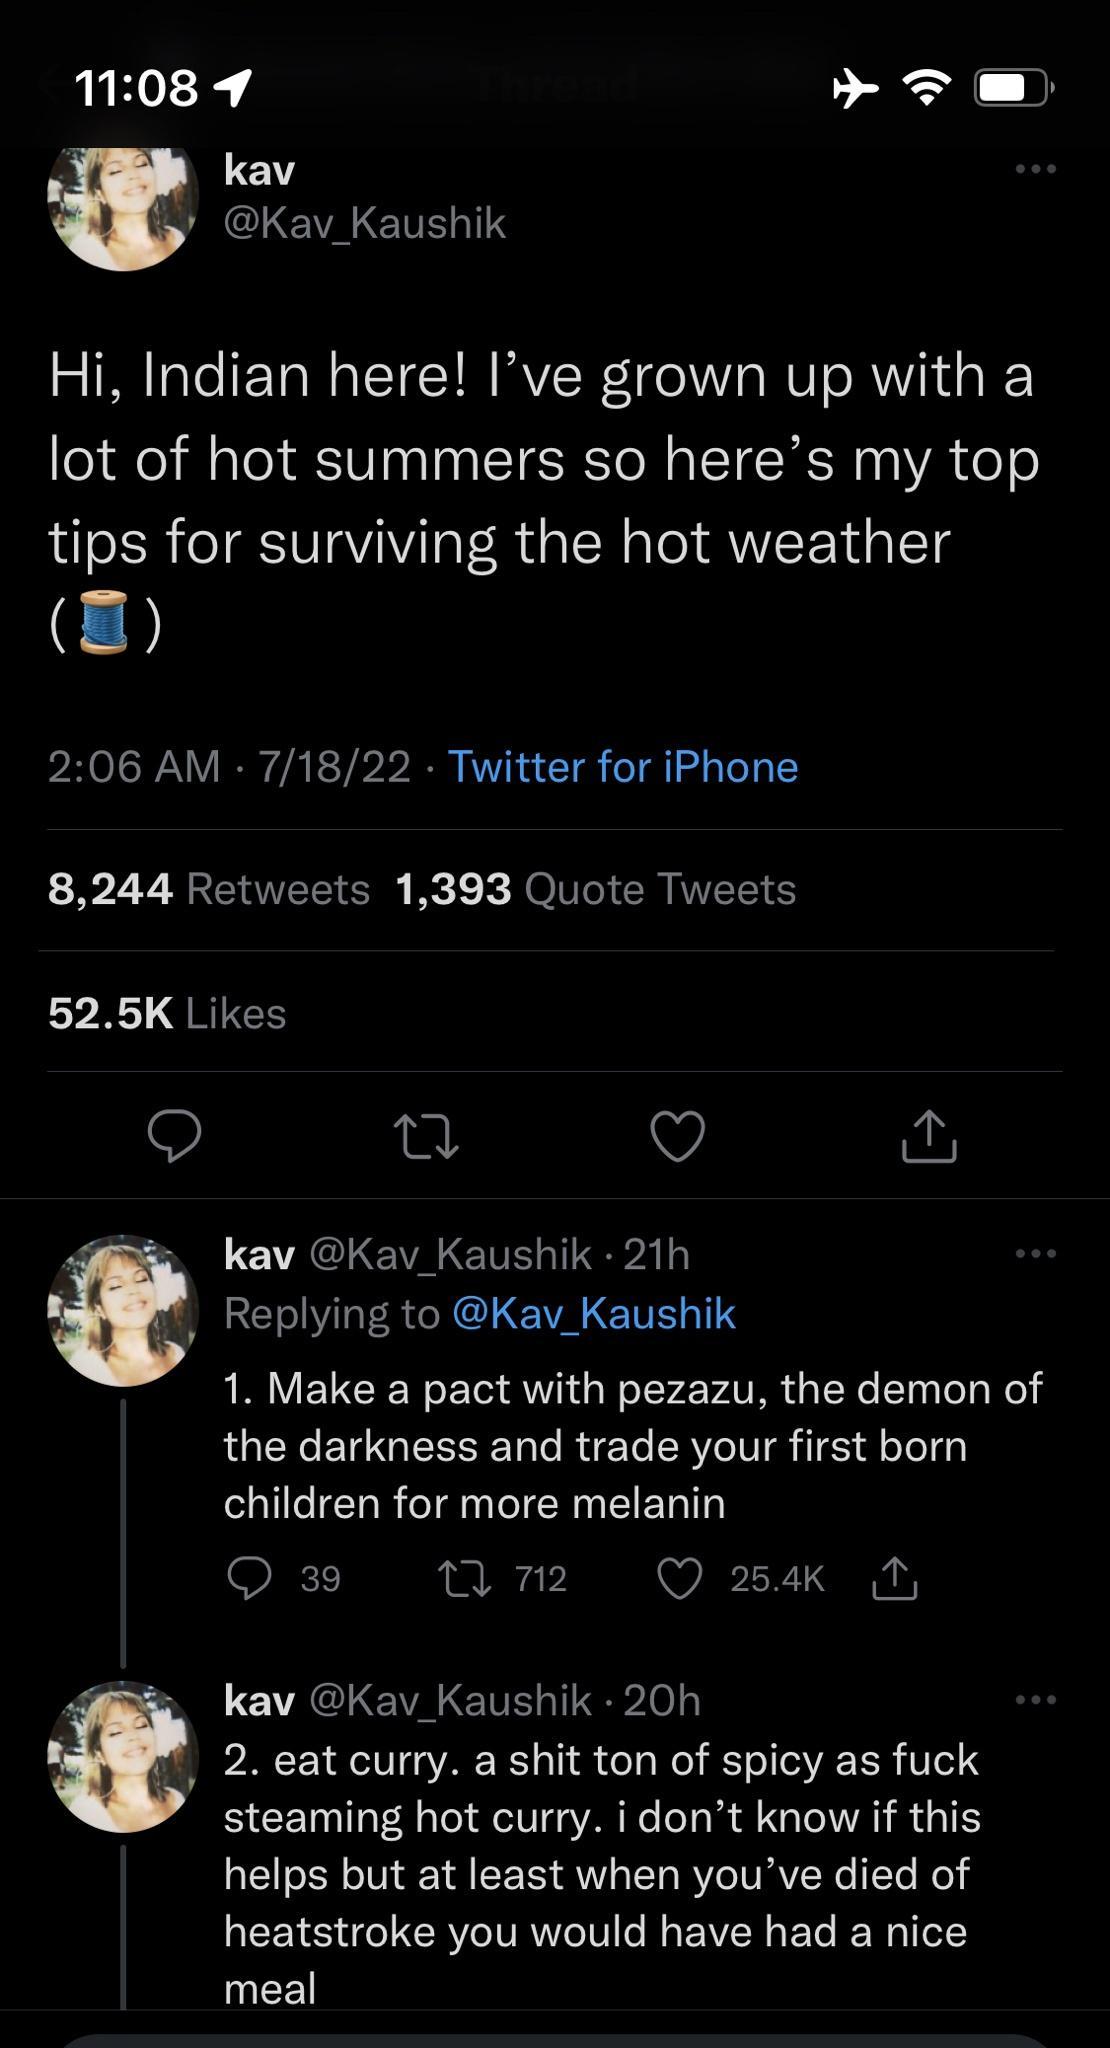Tap the avatar beside the curry reply
The image size is (1110, 2048).
coord(122,1760)
